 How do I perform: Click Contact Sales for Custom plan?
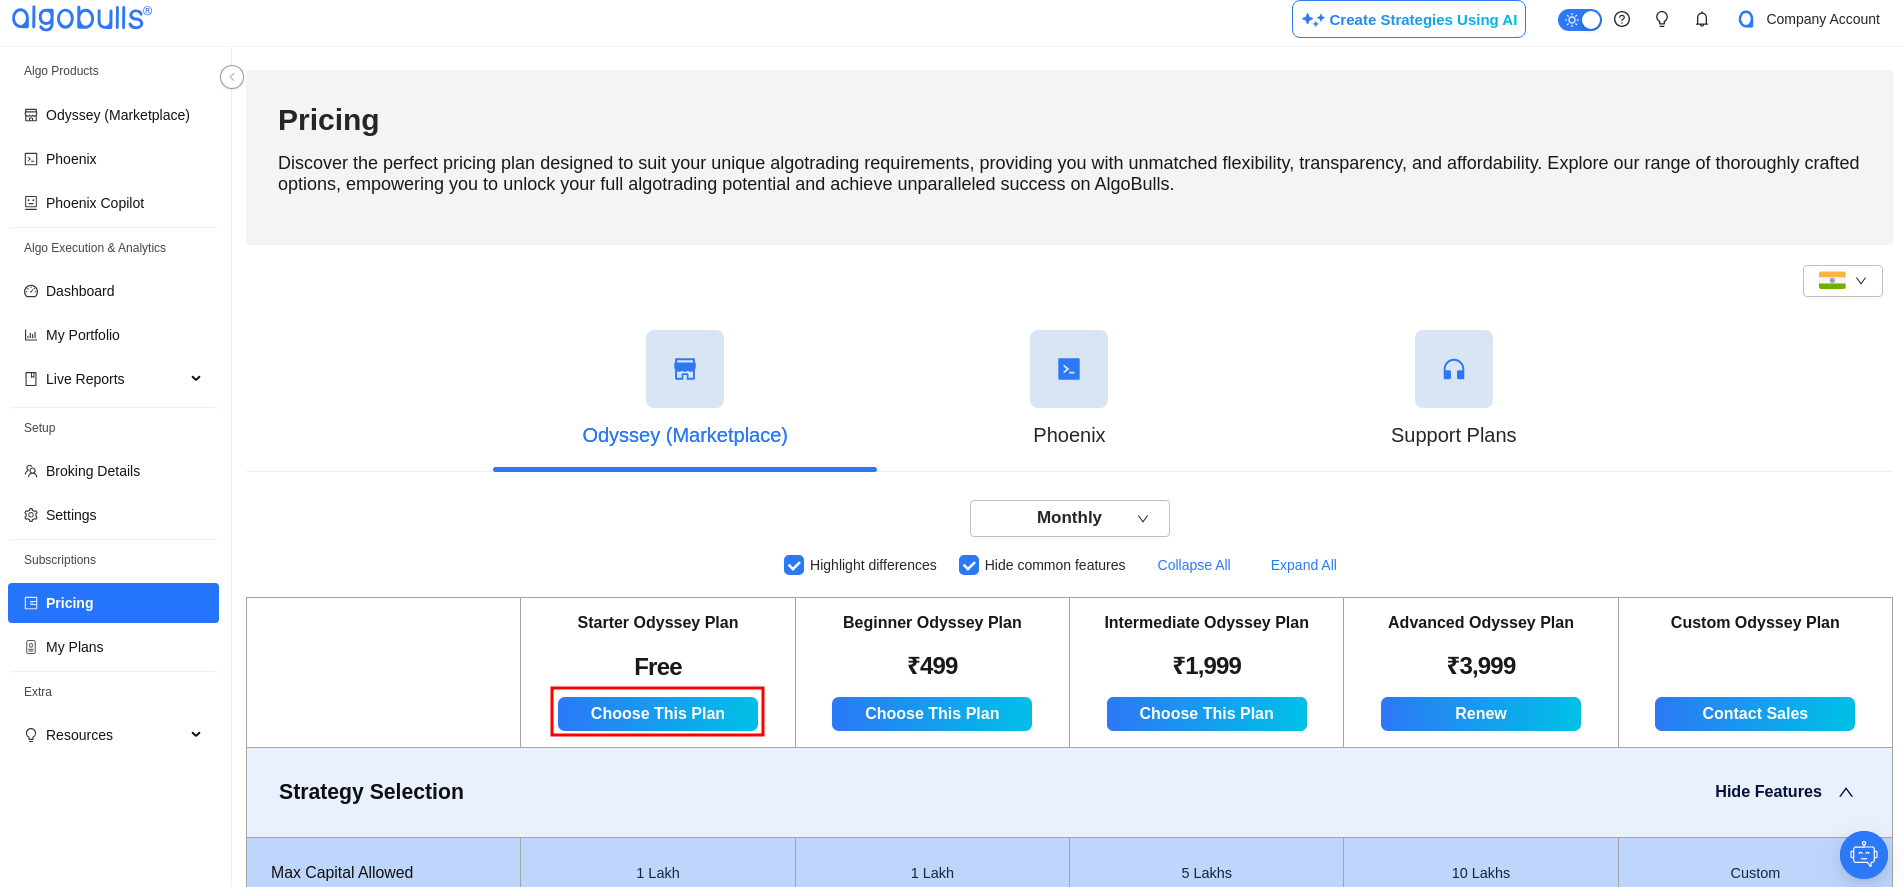(x=1755, y=714)
